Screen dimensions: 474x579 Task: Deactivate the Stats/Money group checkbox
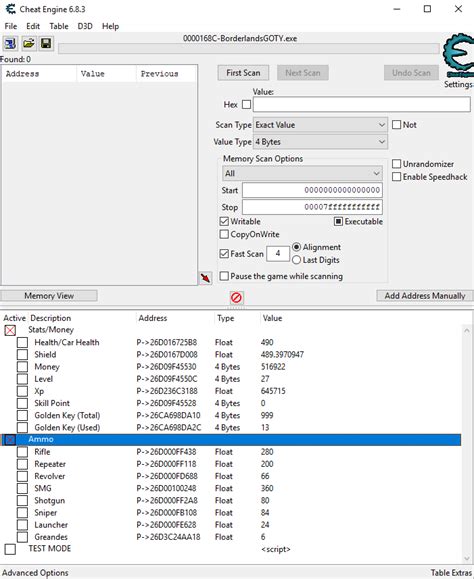coord(10,330)
